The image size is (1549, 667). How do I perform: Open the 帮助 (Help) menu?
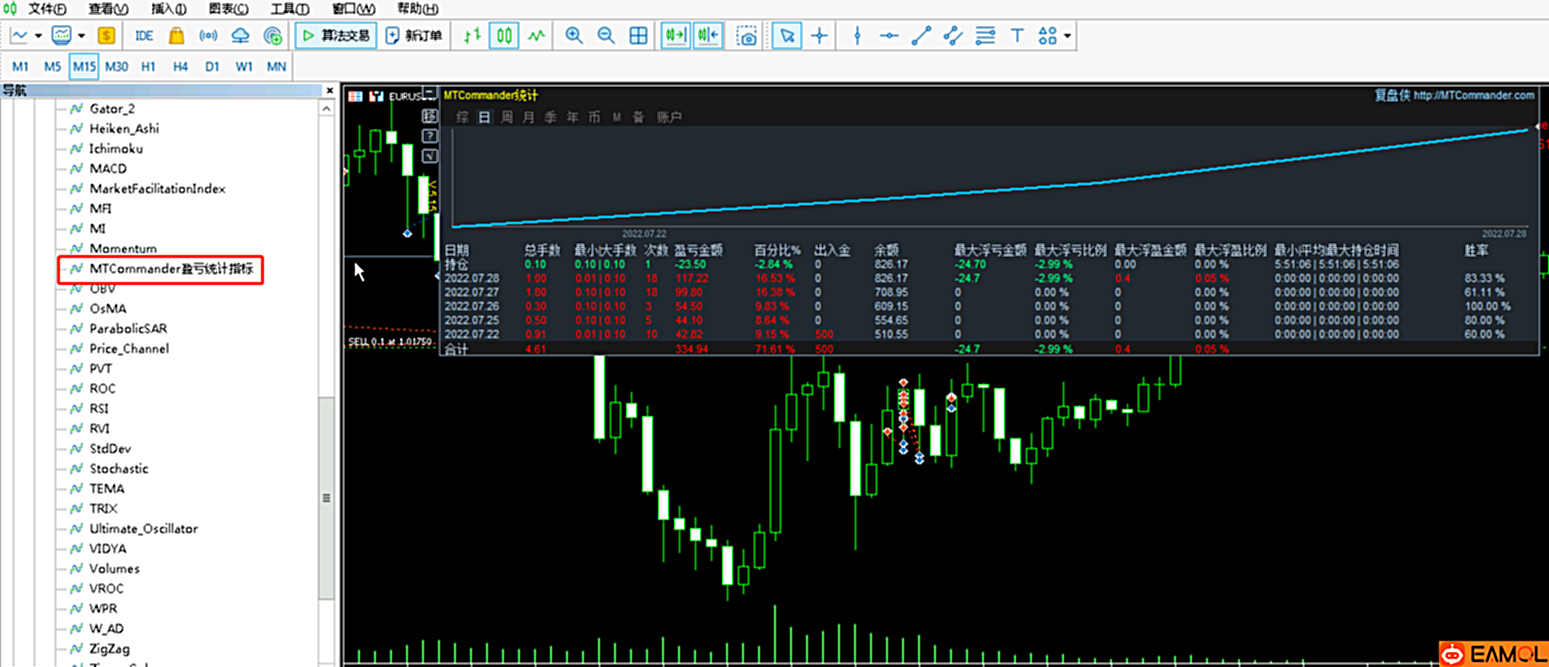click(x=416, y=9)
